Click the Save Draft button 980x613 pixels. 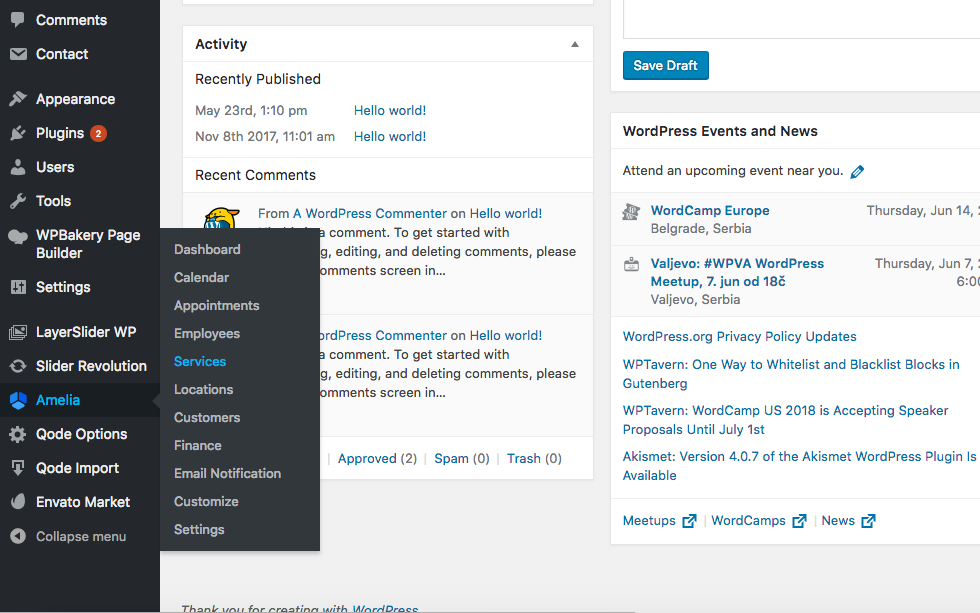[x=666, y=66]
